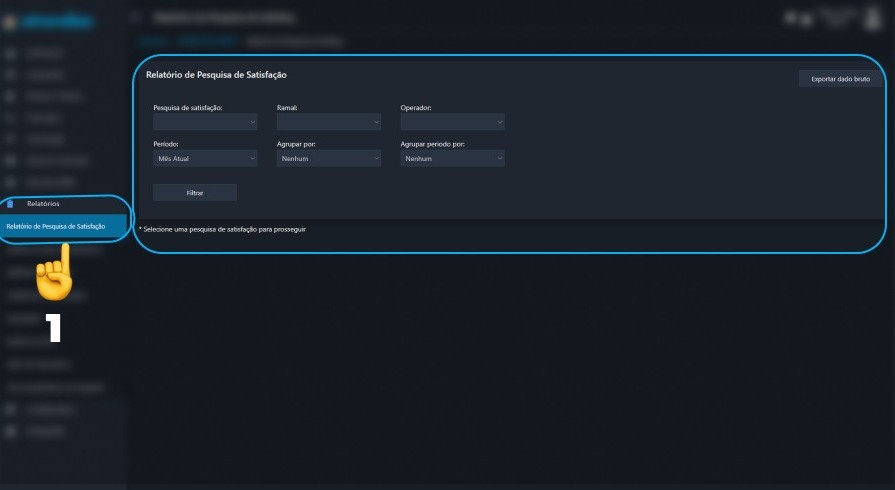Viewport: 895px width, 490px height.
Task: Click the note 'Selecione uma pesquisa de satisfação para prosseguir'
Action: coord(223,229)
